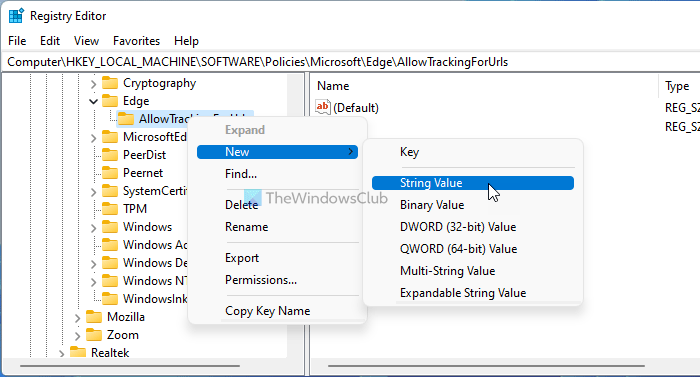This screenshot has width=700, height=377.
Task: Open the View menu
Action: point(86,41)
